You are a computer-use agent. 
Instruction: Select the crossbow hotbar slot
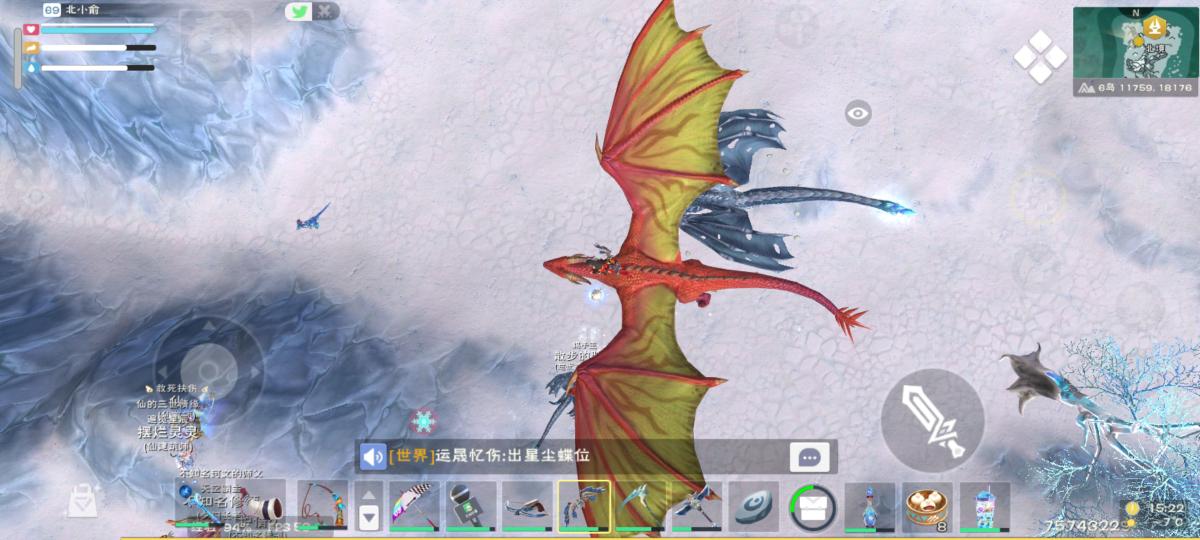click(x=526, y=506)
